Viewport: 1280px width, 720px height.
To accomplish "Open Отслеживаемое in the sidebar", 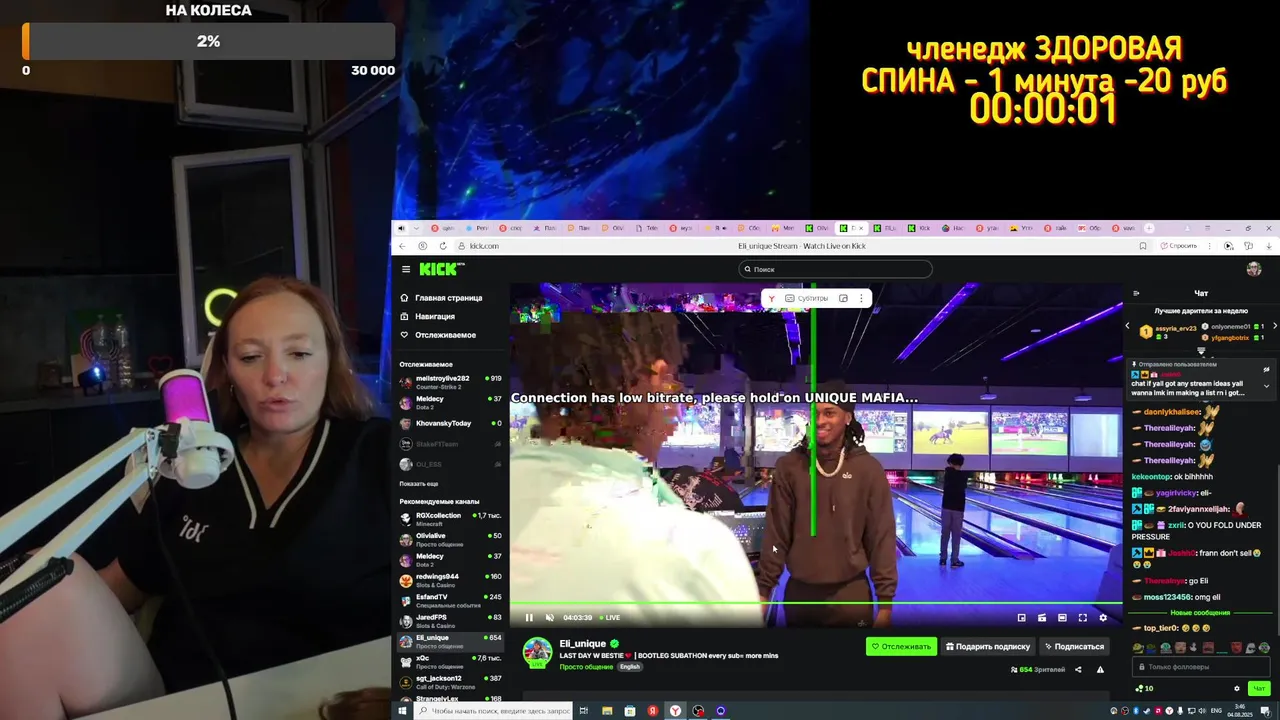I will [438, 335].
